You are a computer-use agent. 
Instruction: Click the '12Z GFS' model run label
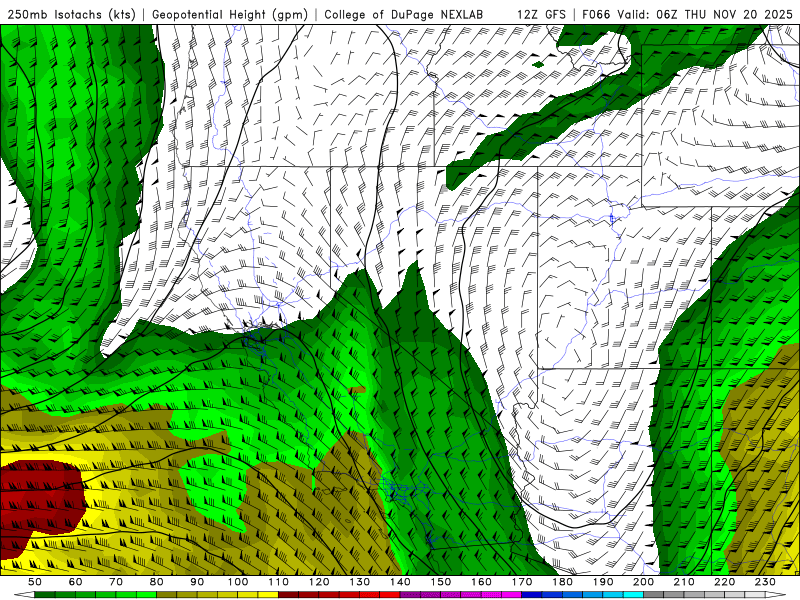click(x=541, y=15)
